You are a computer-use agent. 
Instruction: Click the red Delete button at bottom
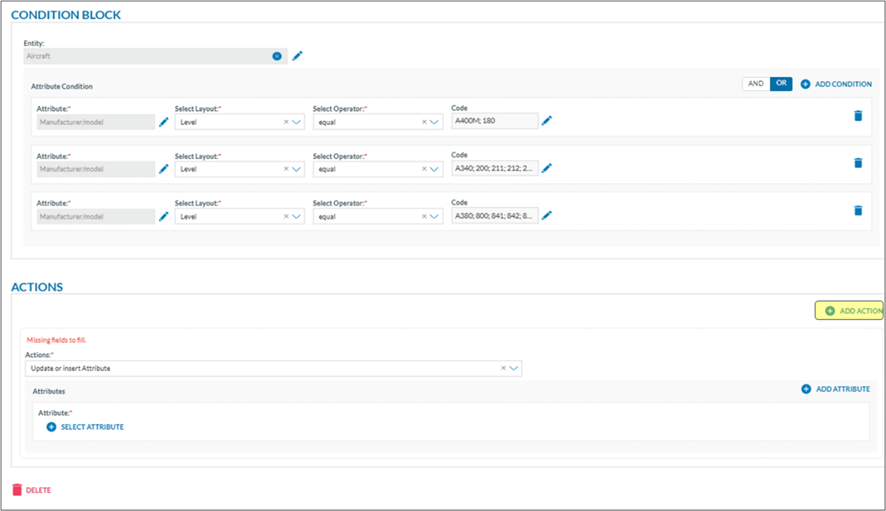click(31, 490)
